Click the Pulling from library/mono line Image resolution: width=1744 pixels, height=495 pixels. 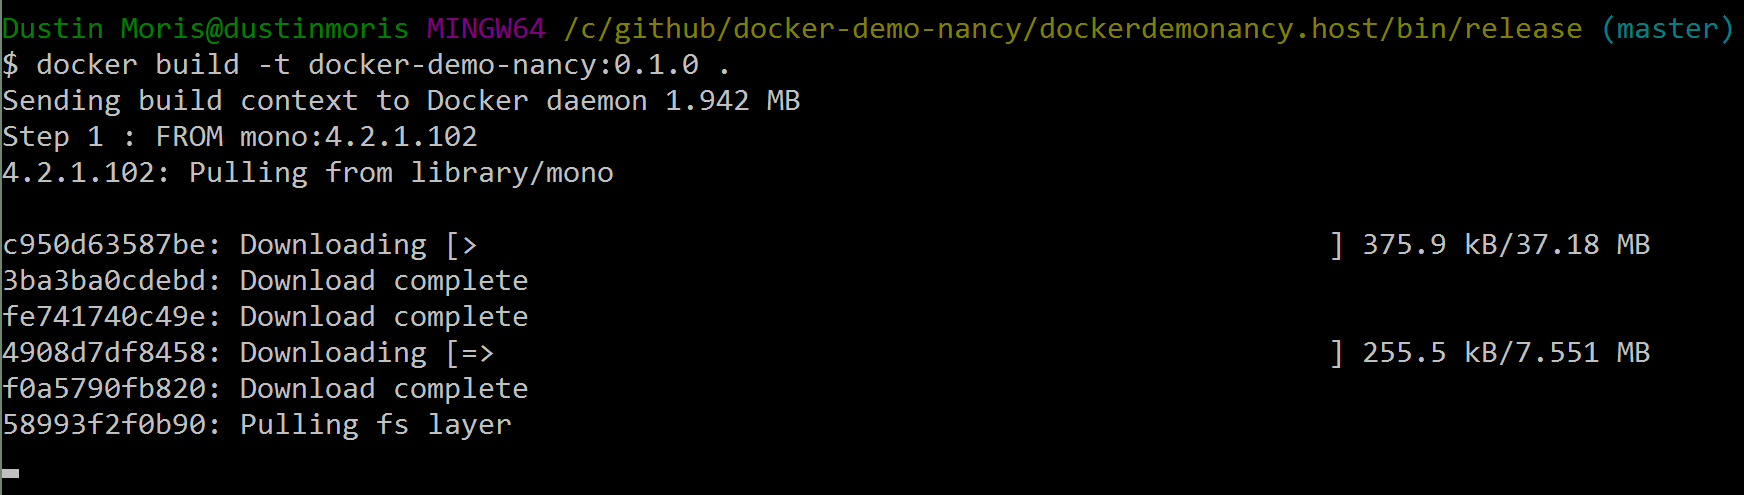[x=308, y=173]
